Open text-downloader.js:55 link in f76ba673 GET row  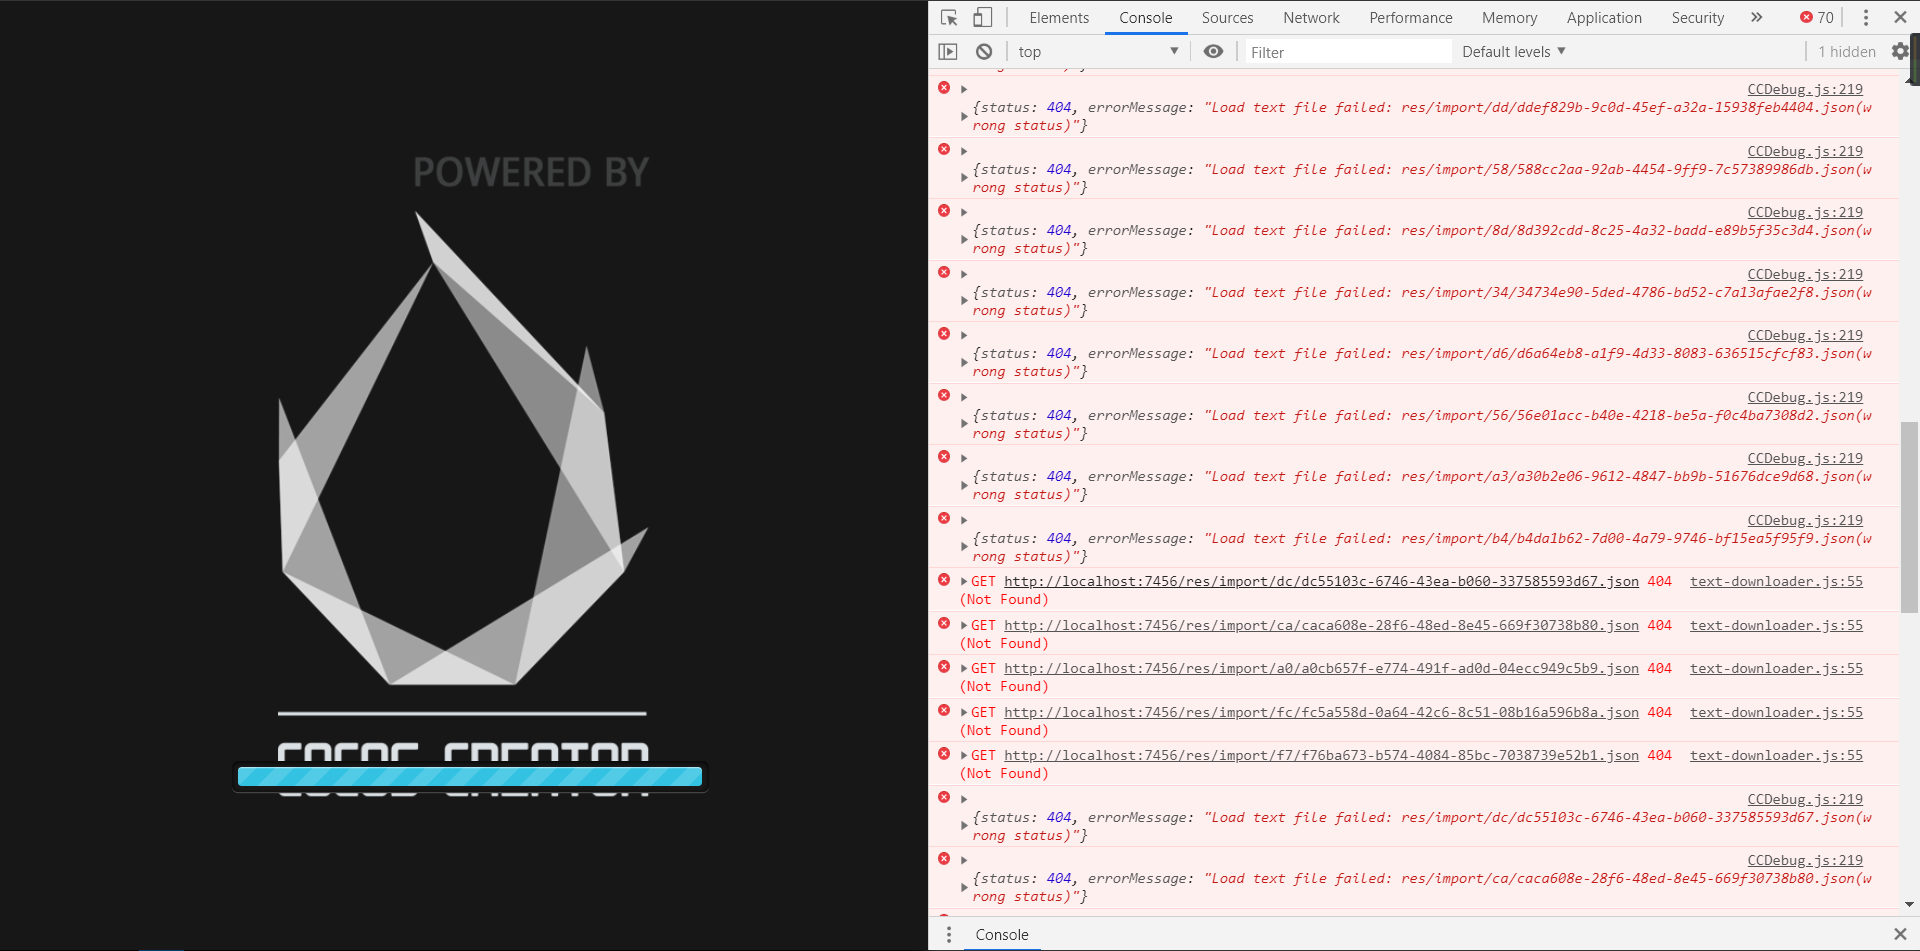click(1776, 755)
